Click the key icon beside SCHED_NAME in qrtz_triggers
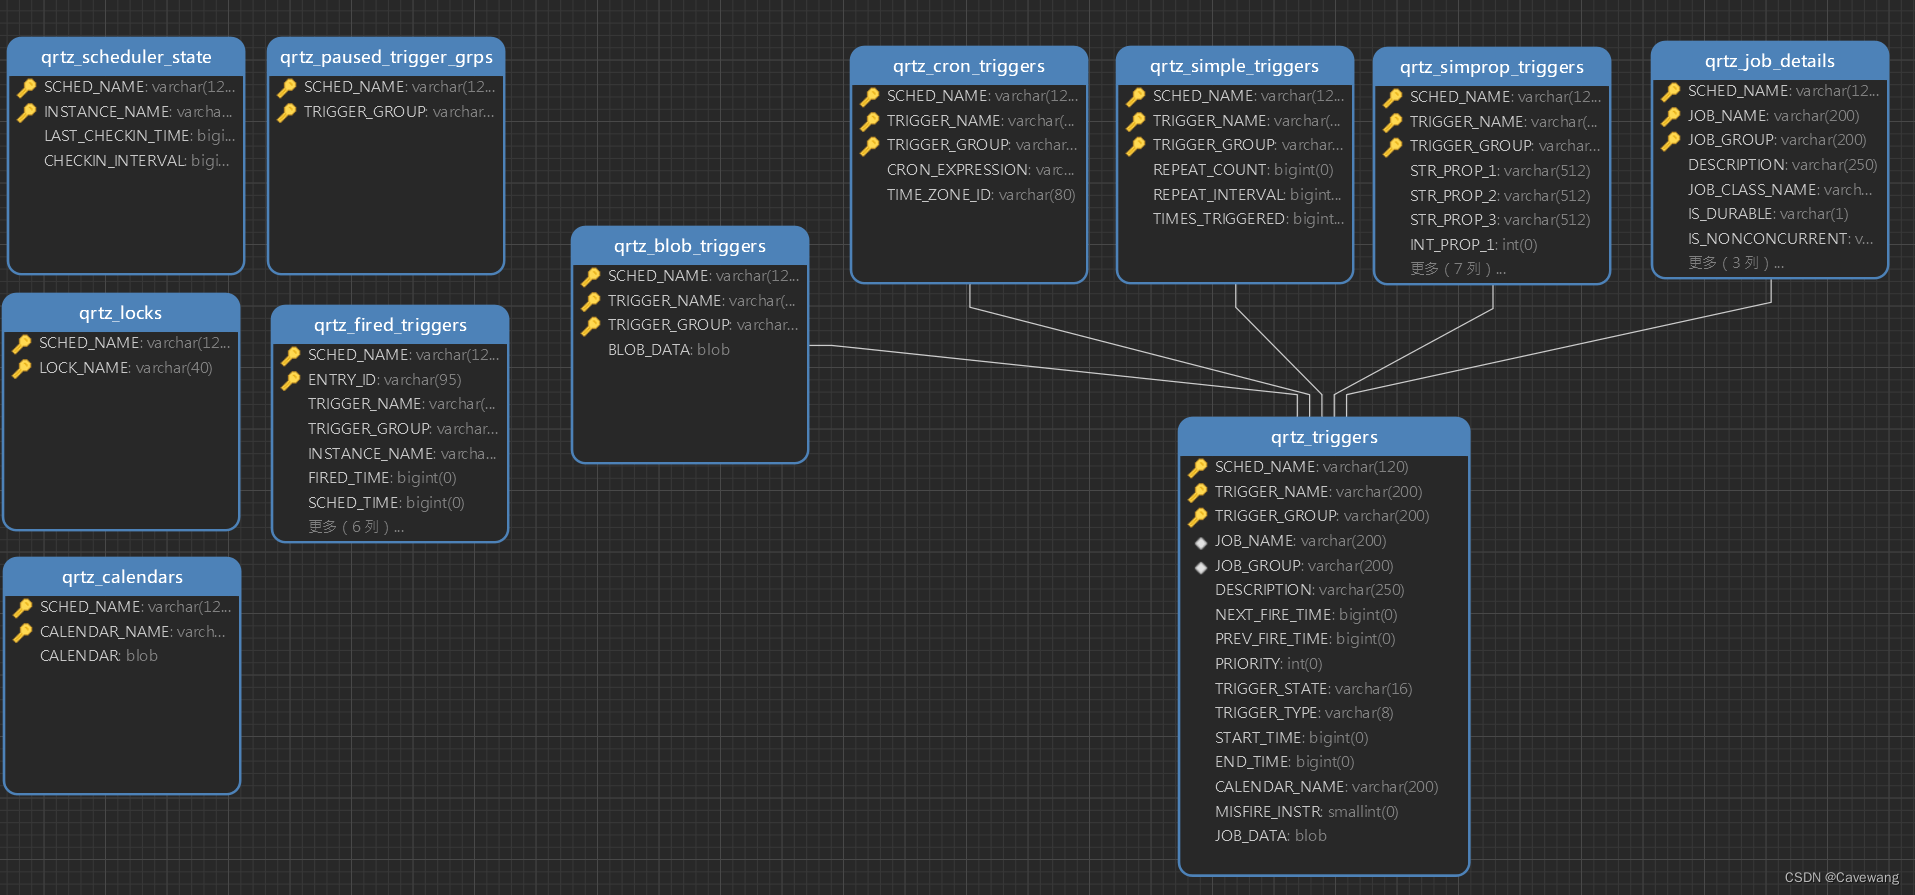 tap(1197, 467)
